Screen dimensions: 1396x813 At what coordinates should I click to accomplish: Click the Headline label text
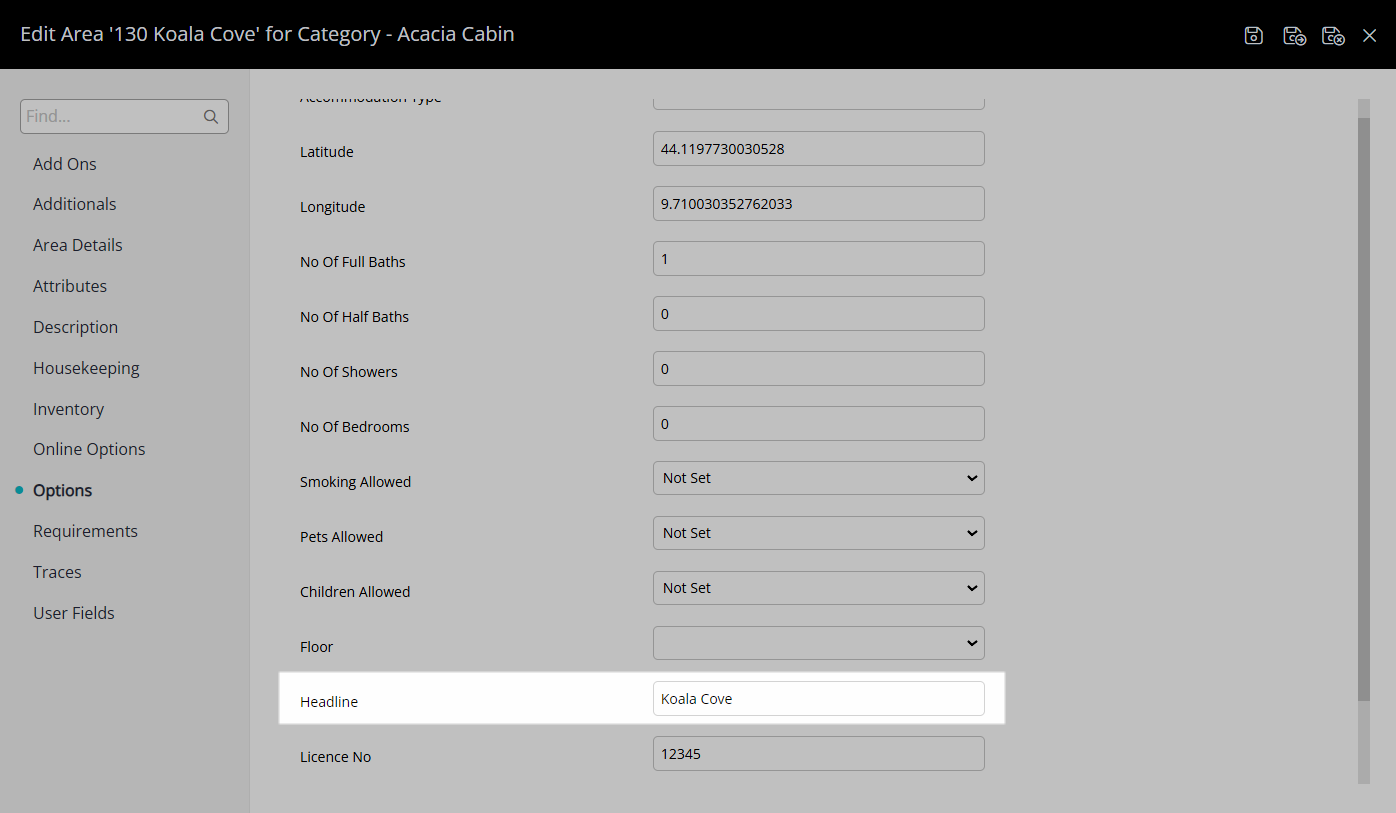pyautogui.click(x=329, y=702)
